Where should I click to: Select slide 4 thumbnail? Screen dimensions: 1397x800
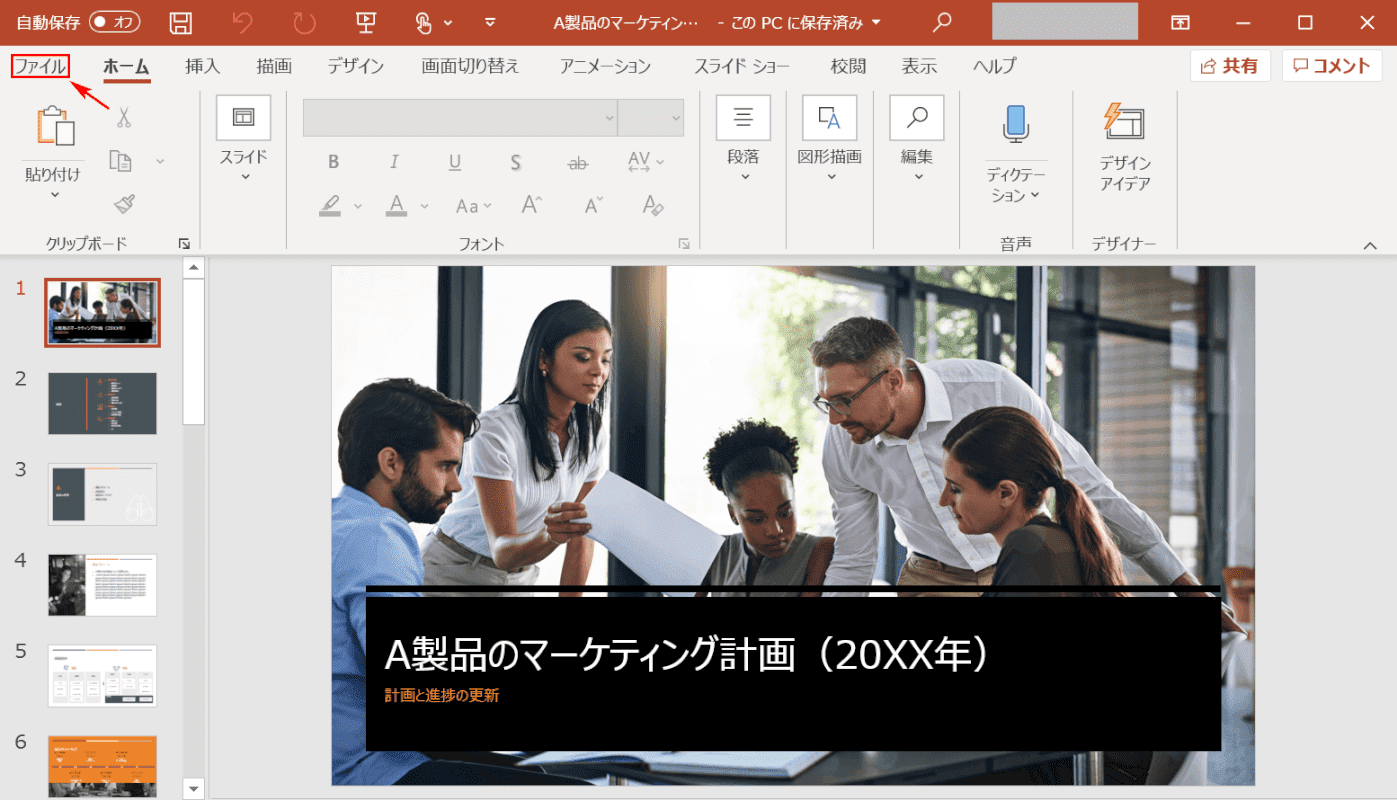click(102, 585)
